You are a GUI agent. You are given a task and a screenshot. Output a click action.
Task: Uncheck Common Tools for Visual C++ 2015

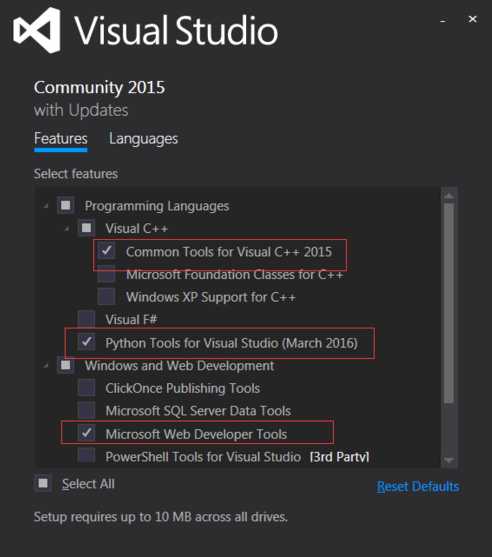click(x=107, y=251)
